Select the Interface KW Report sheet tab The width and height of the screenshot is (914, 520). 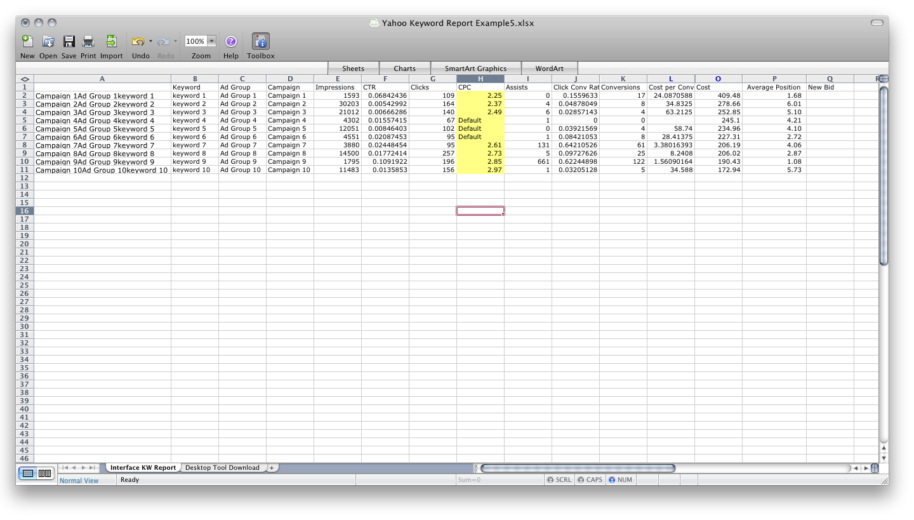(x=143, y=468)
